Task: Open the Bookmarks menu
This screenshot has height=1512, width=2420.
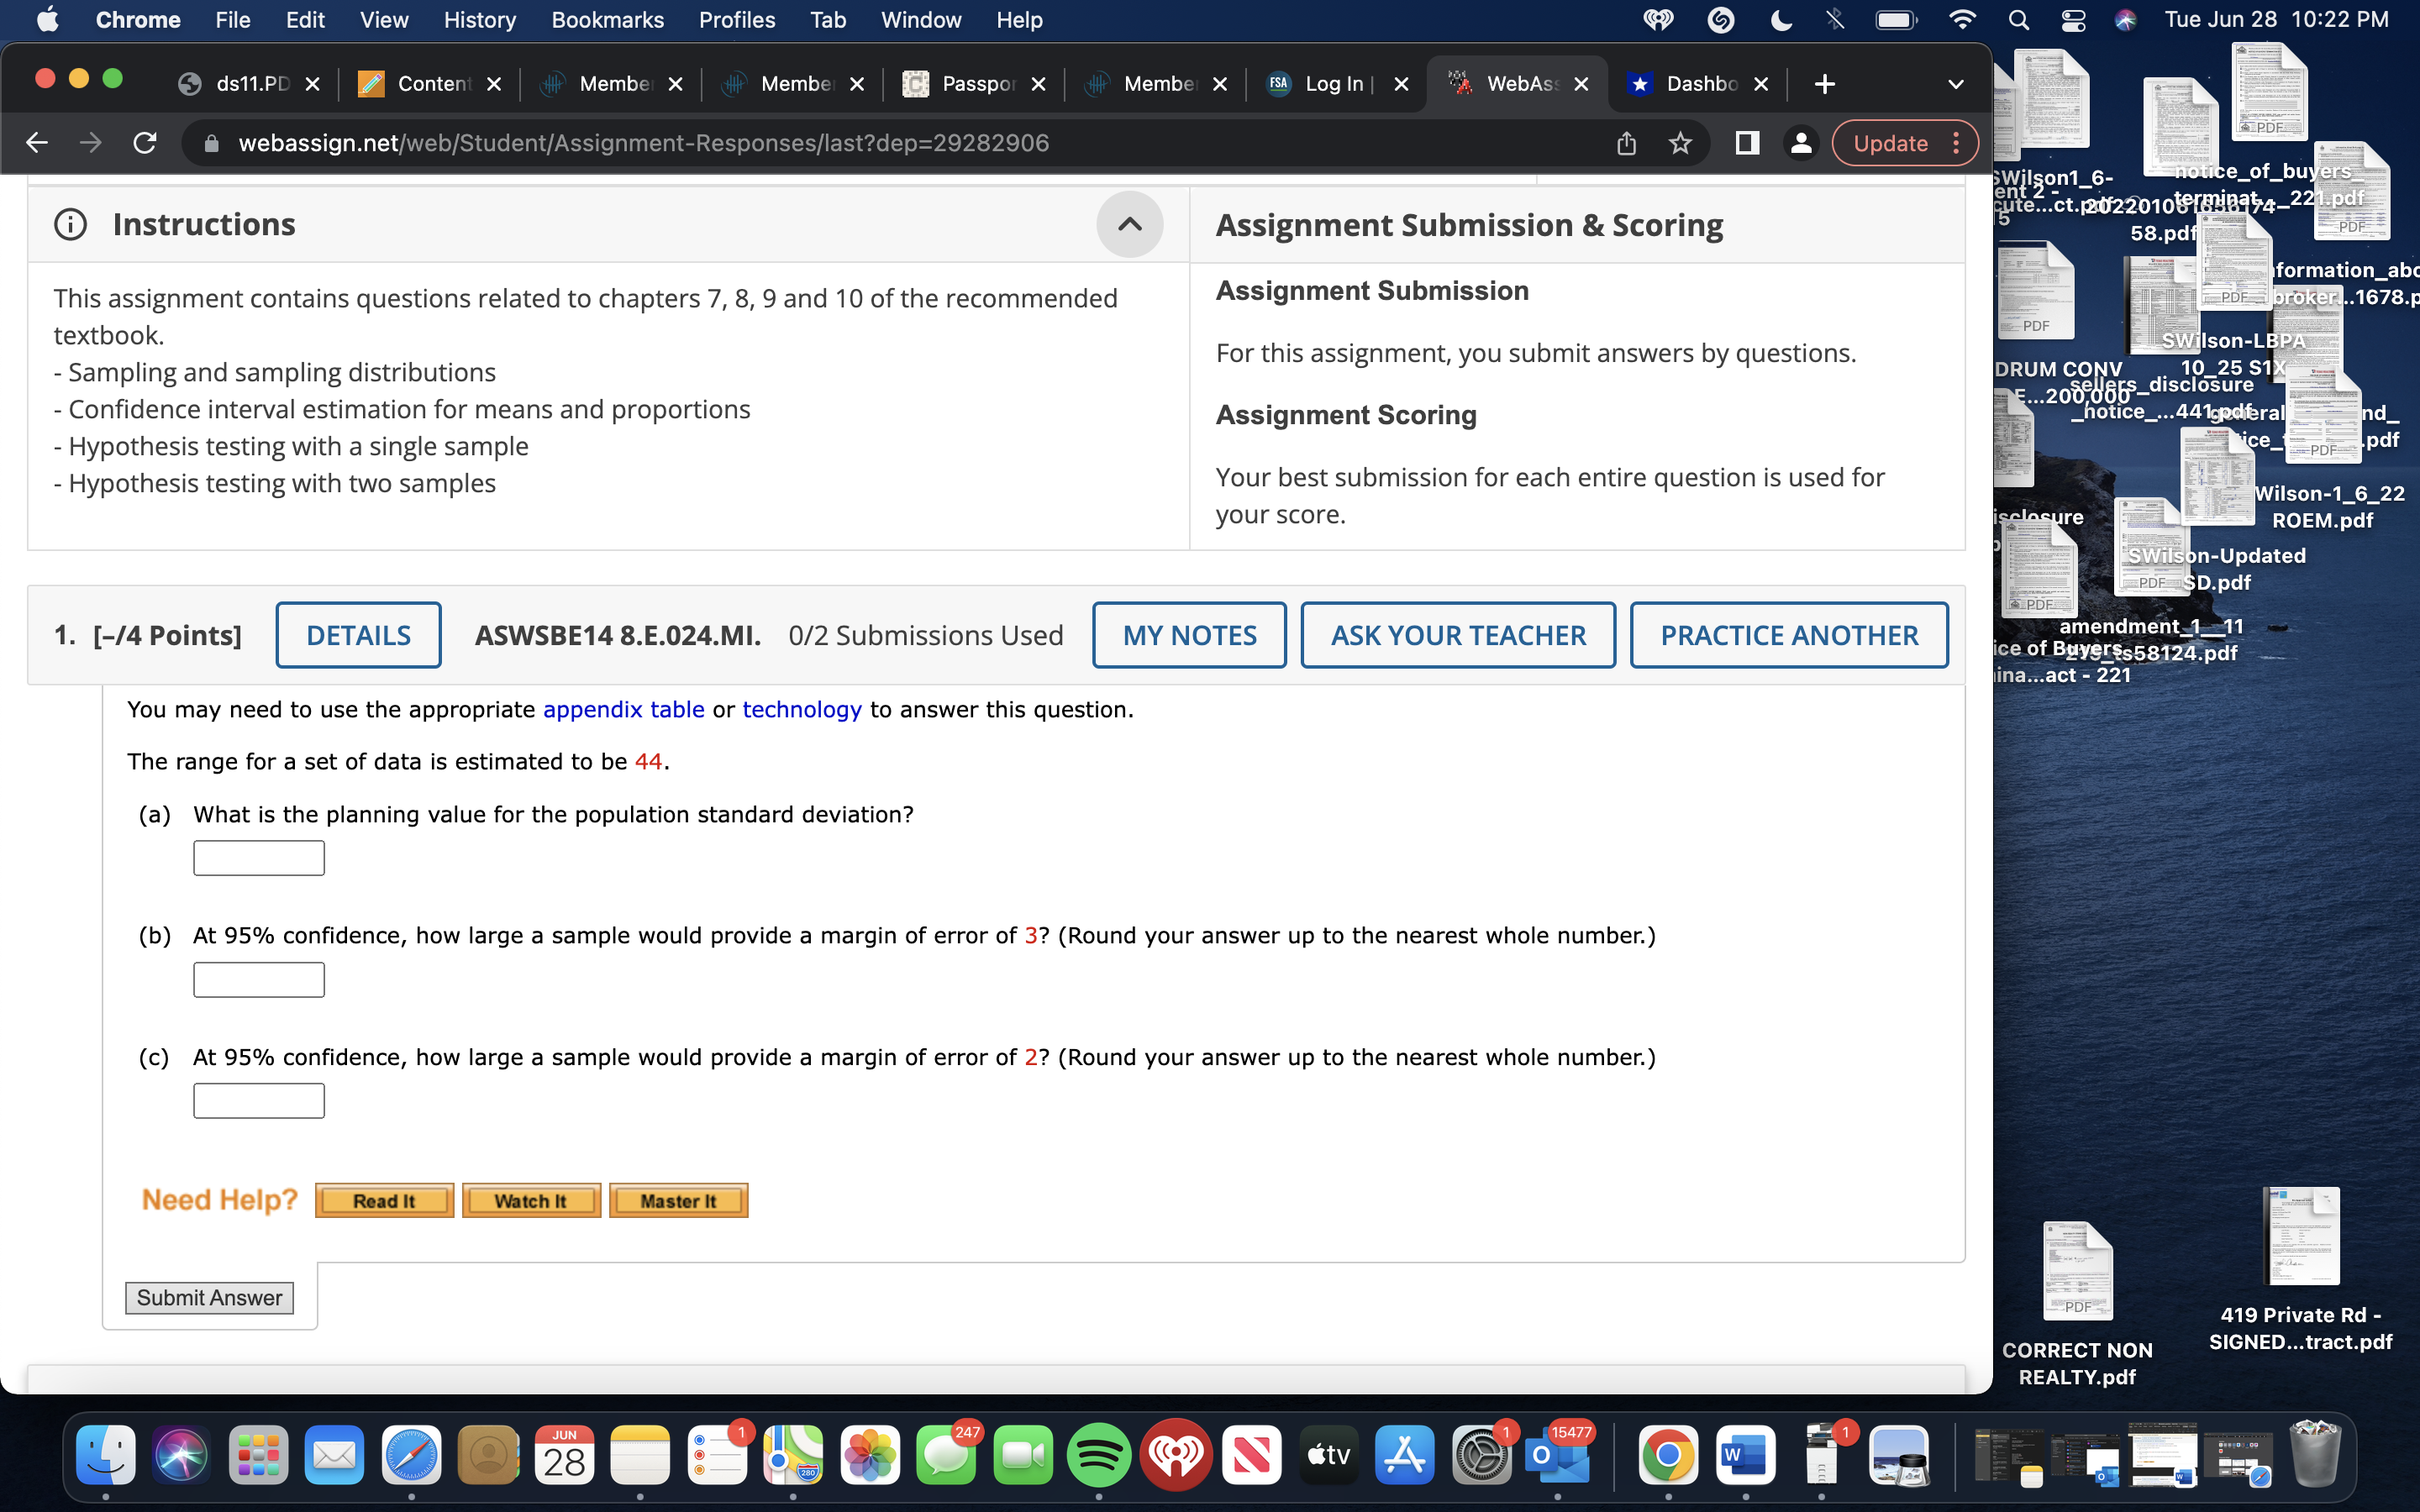Action: (607, 20)
